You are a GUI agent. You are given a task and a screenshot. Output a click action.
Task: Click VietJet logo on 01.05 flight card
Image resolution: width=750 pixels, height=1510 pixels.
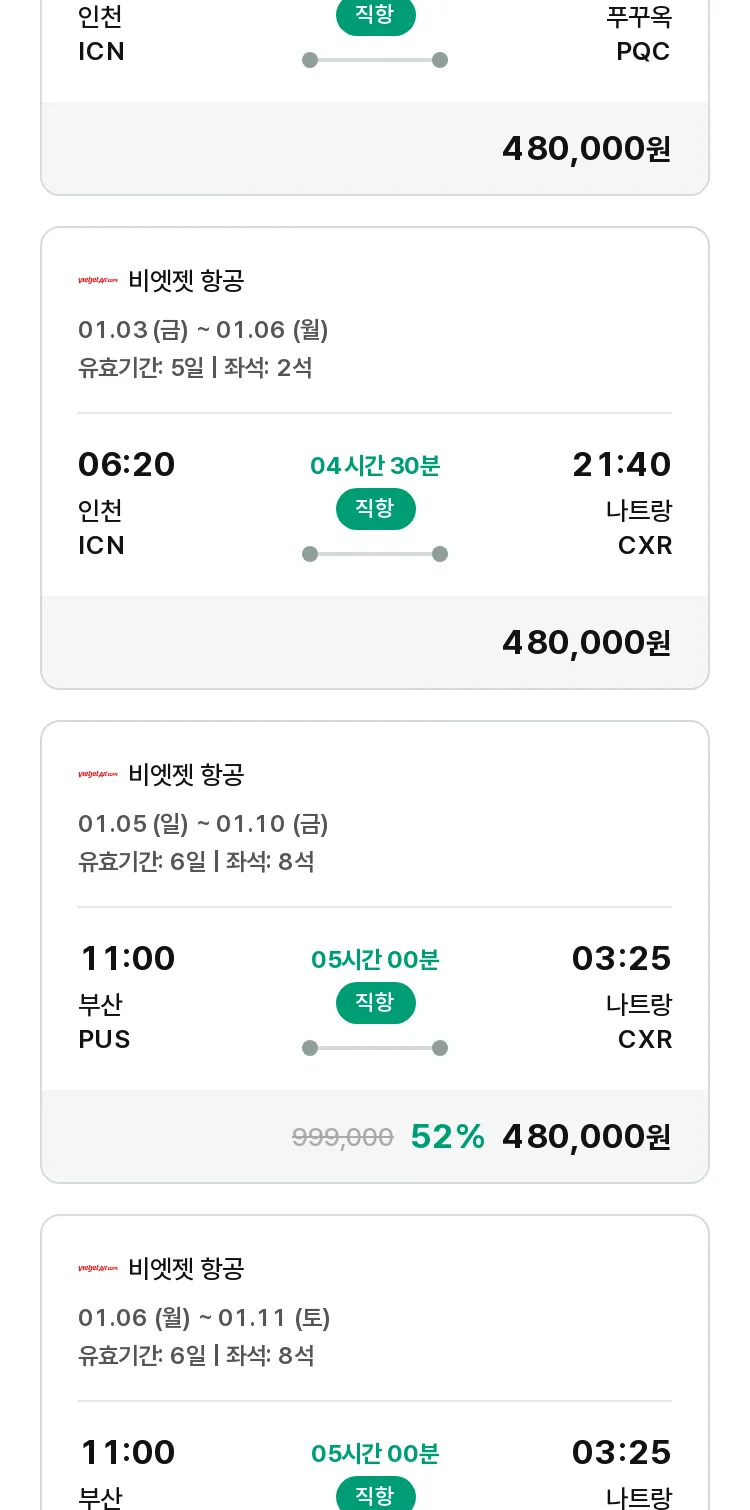[x=98, y=775]
